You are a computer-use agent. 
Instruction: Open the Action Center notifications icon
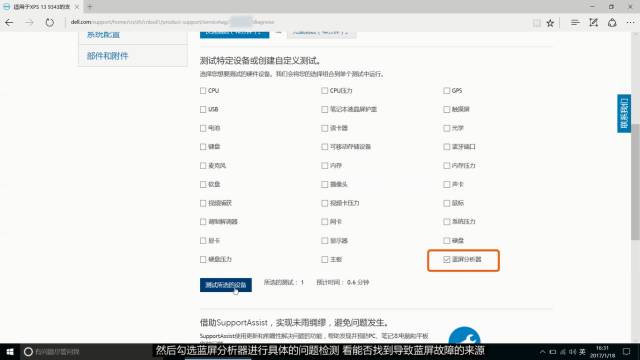click(x=627, y=351)
